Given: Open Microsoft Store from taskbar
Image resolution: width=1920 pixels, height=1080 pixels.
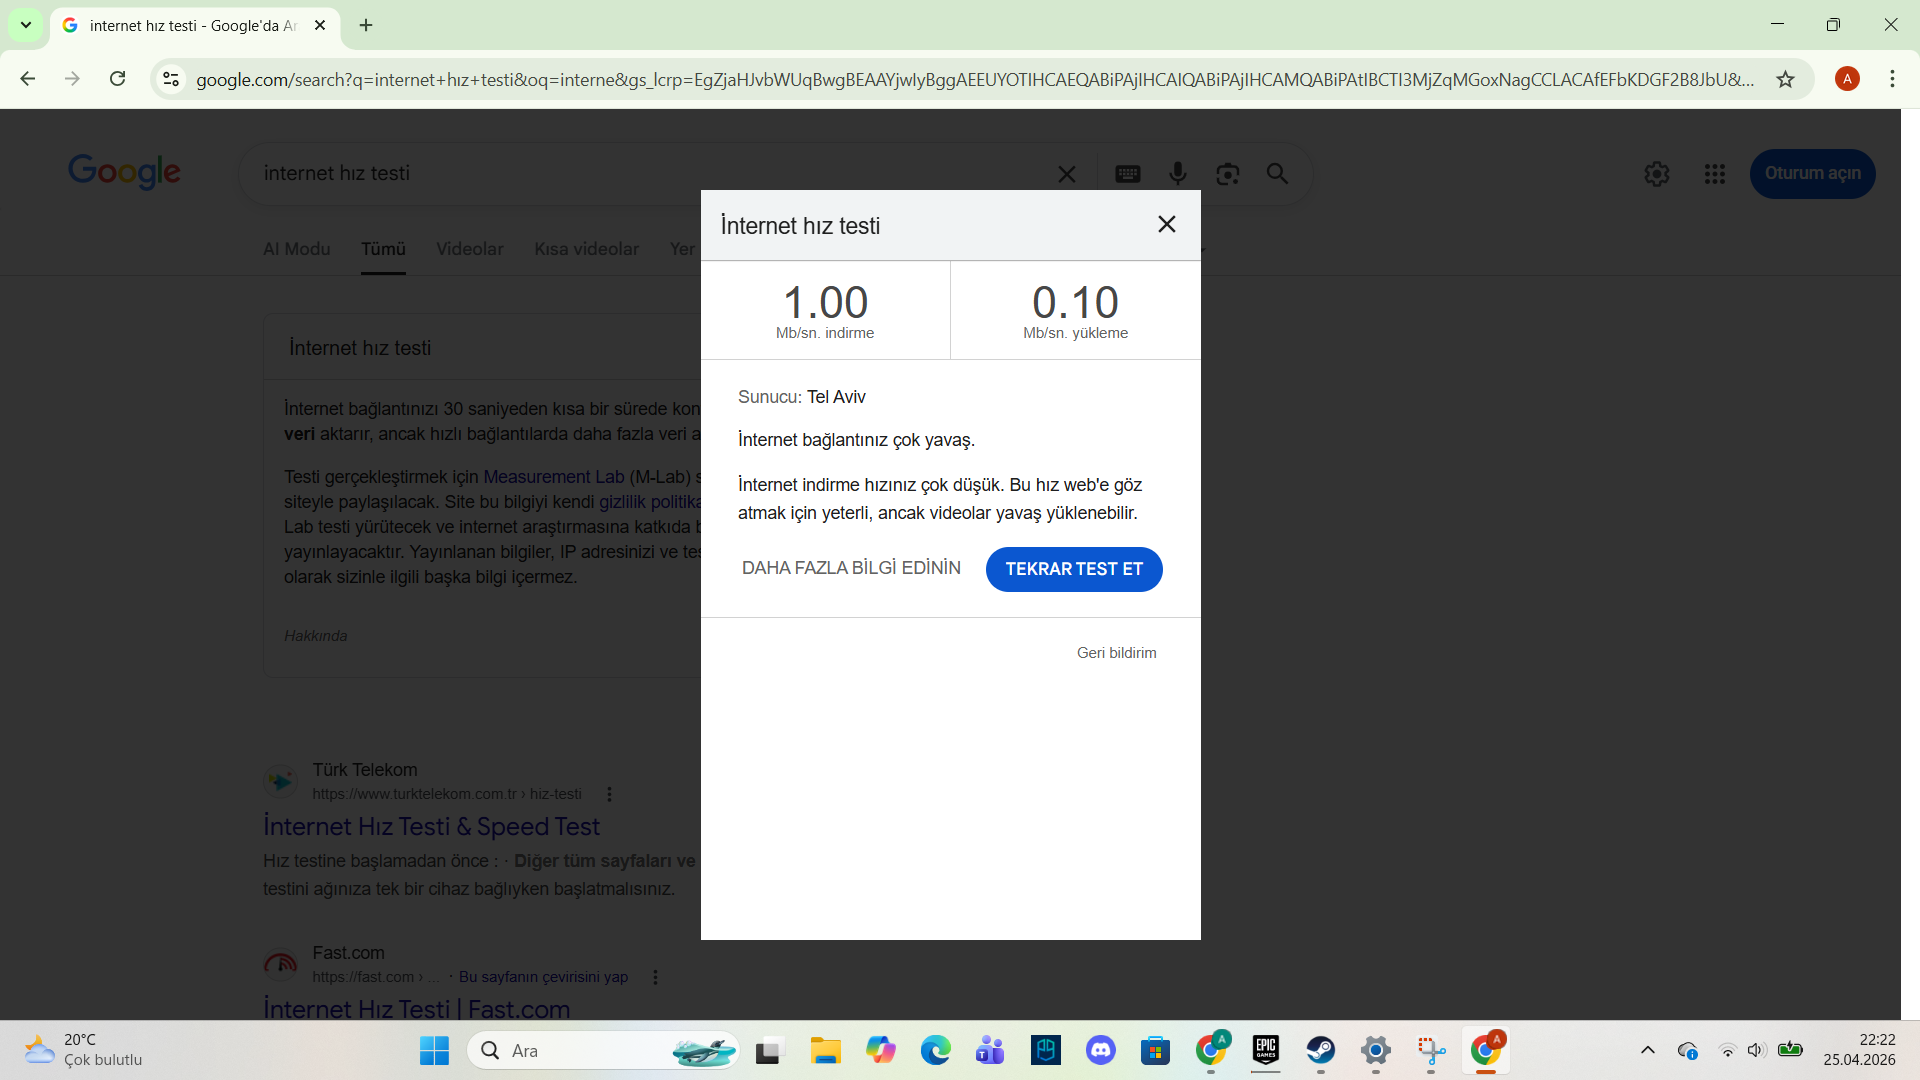Looking at the screenshot, I should tap(1155, 1051).
